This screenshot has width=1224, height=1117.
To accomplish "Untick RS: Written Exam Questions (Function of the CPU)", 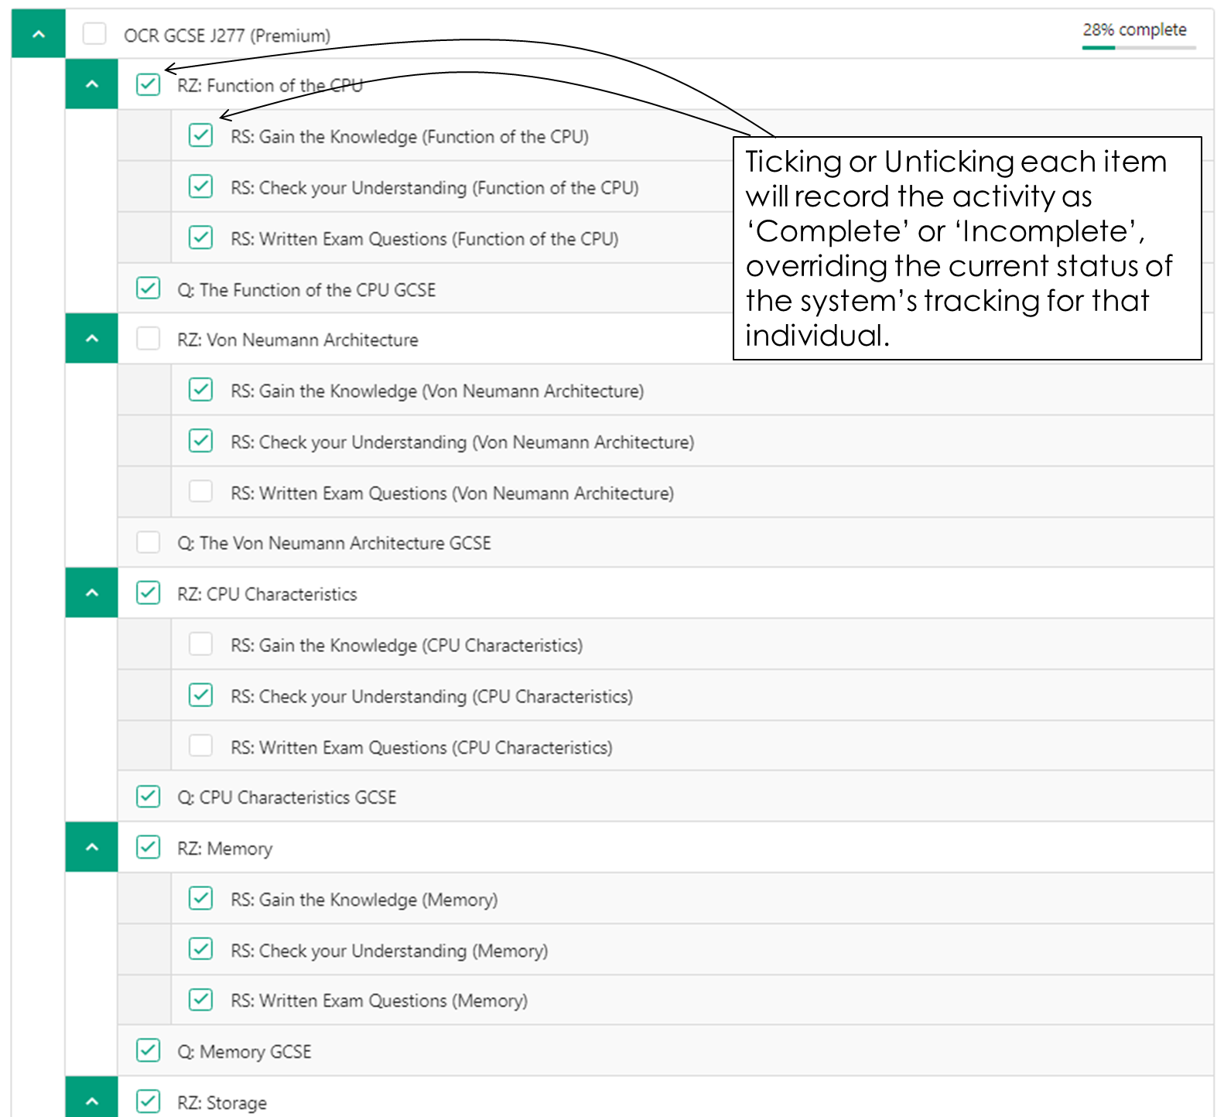I will (x=201, y=237).
